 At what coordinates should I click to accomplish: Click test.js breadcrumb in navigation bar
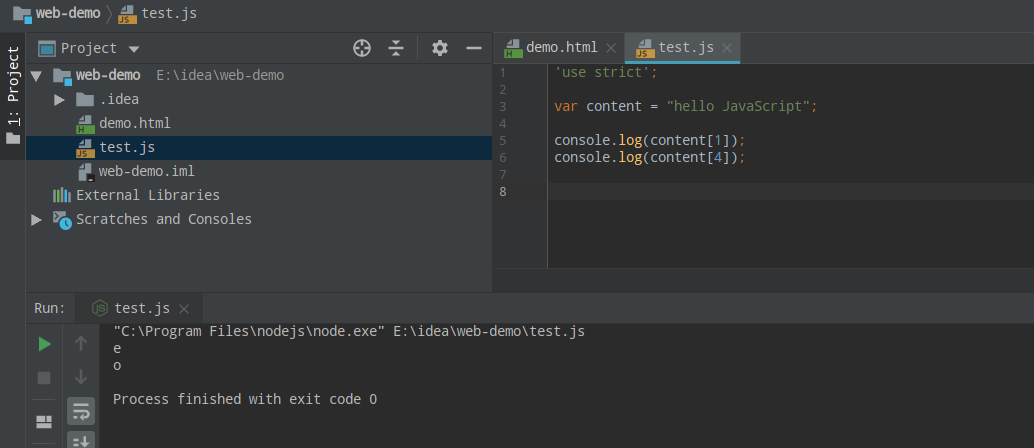click(169, 13)
